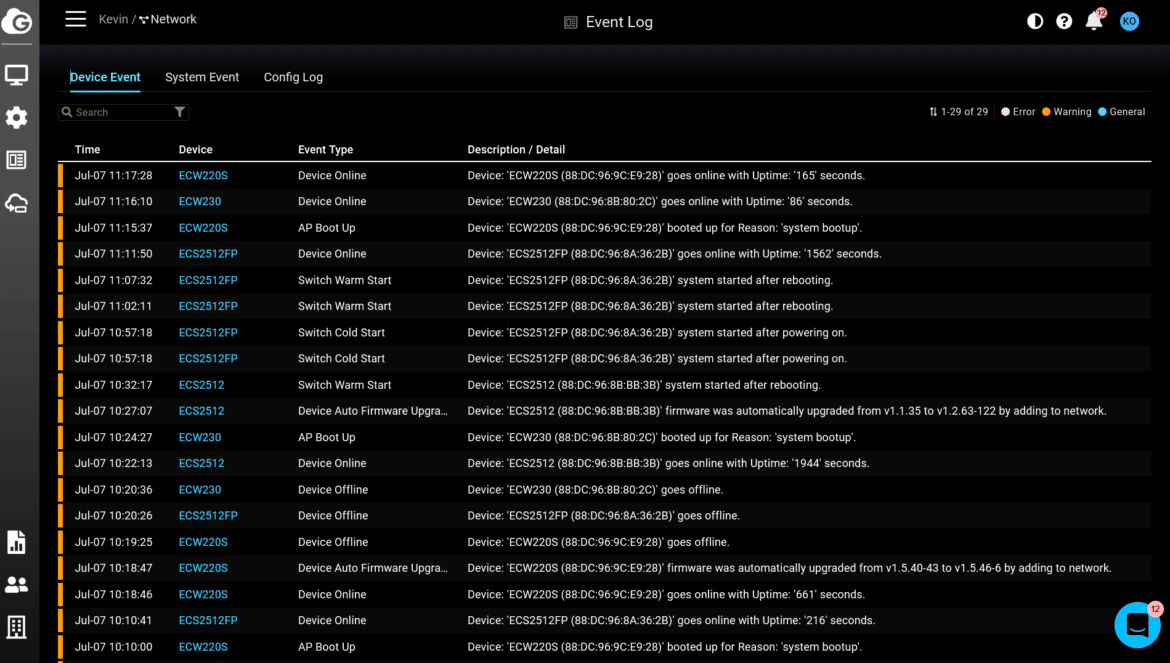Open ECS2512FP link at 10:10:41

pos(207,620)
